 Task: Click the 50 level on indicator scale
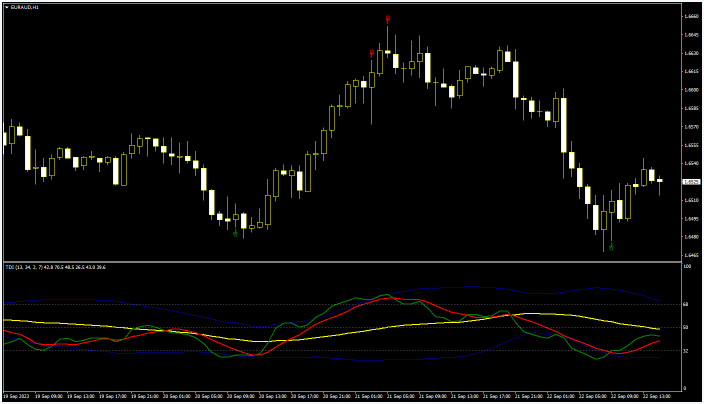(686, 327)
